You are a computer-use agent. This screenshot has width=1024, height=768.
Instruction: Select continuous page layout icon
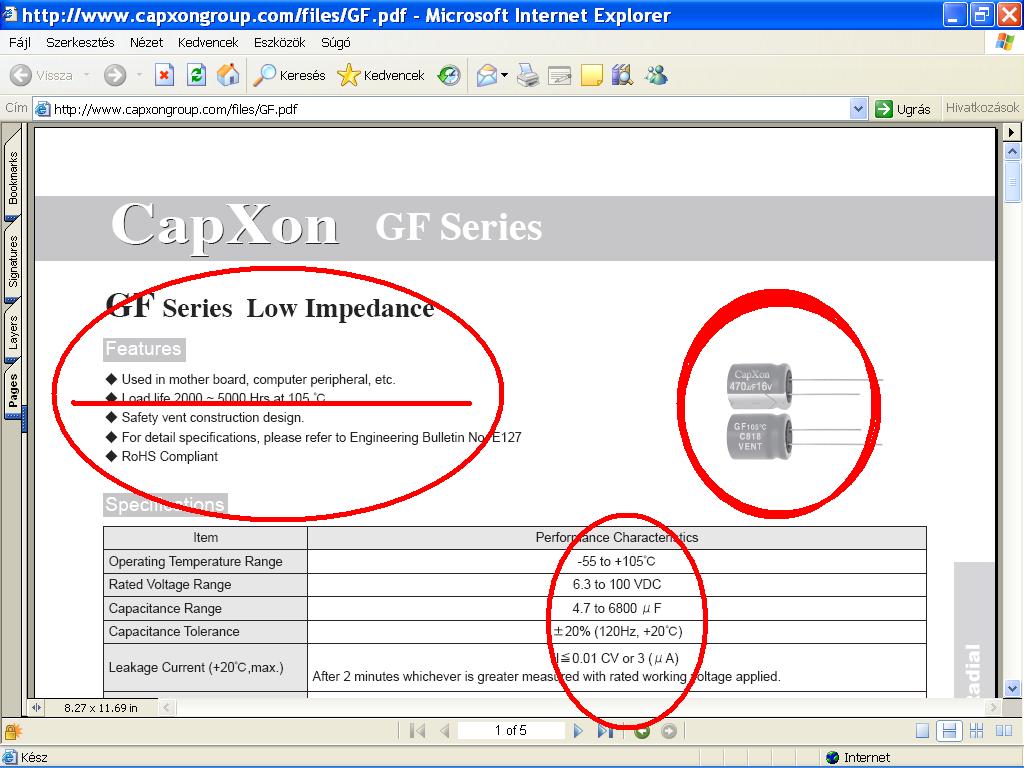click(x=949, y=731)
